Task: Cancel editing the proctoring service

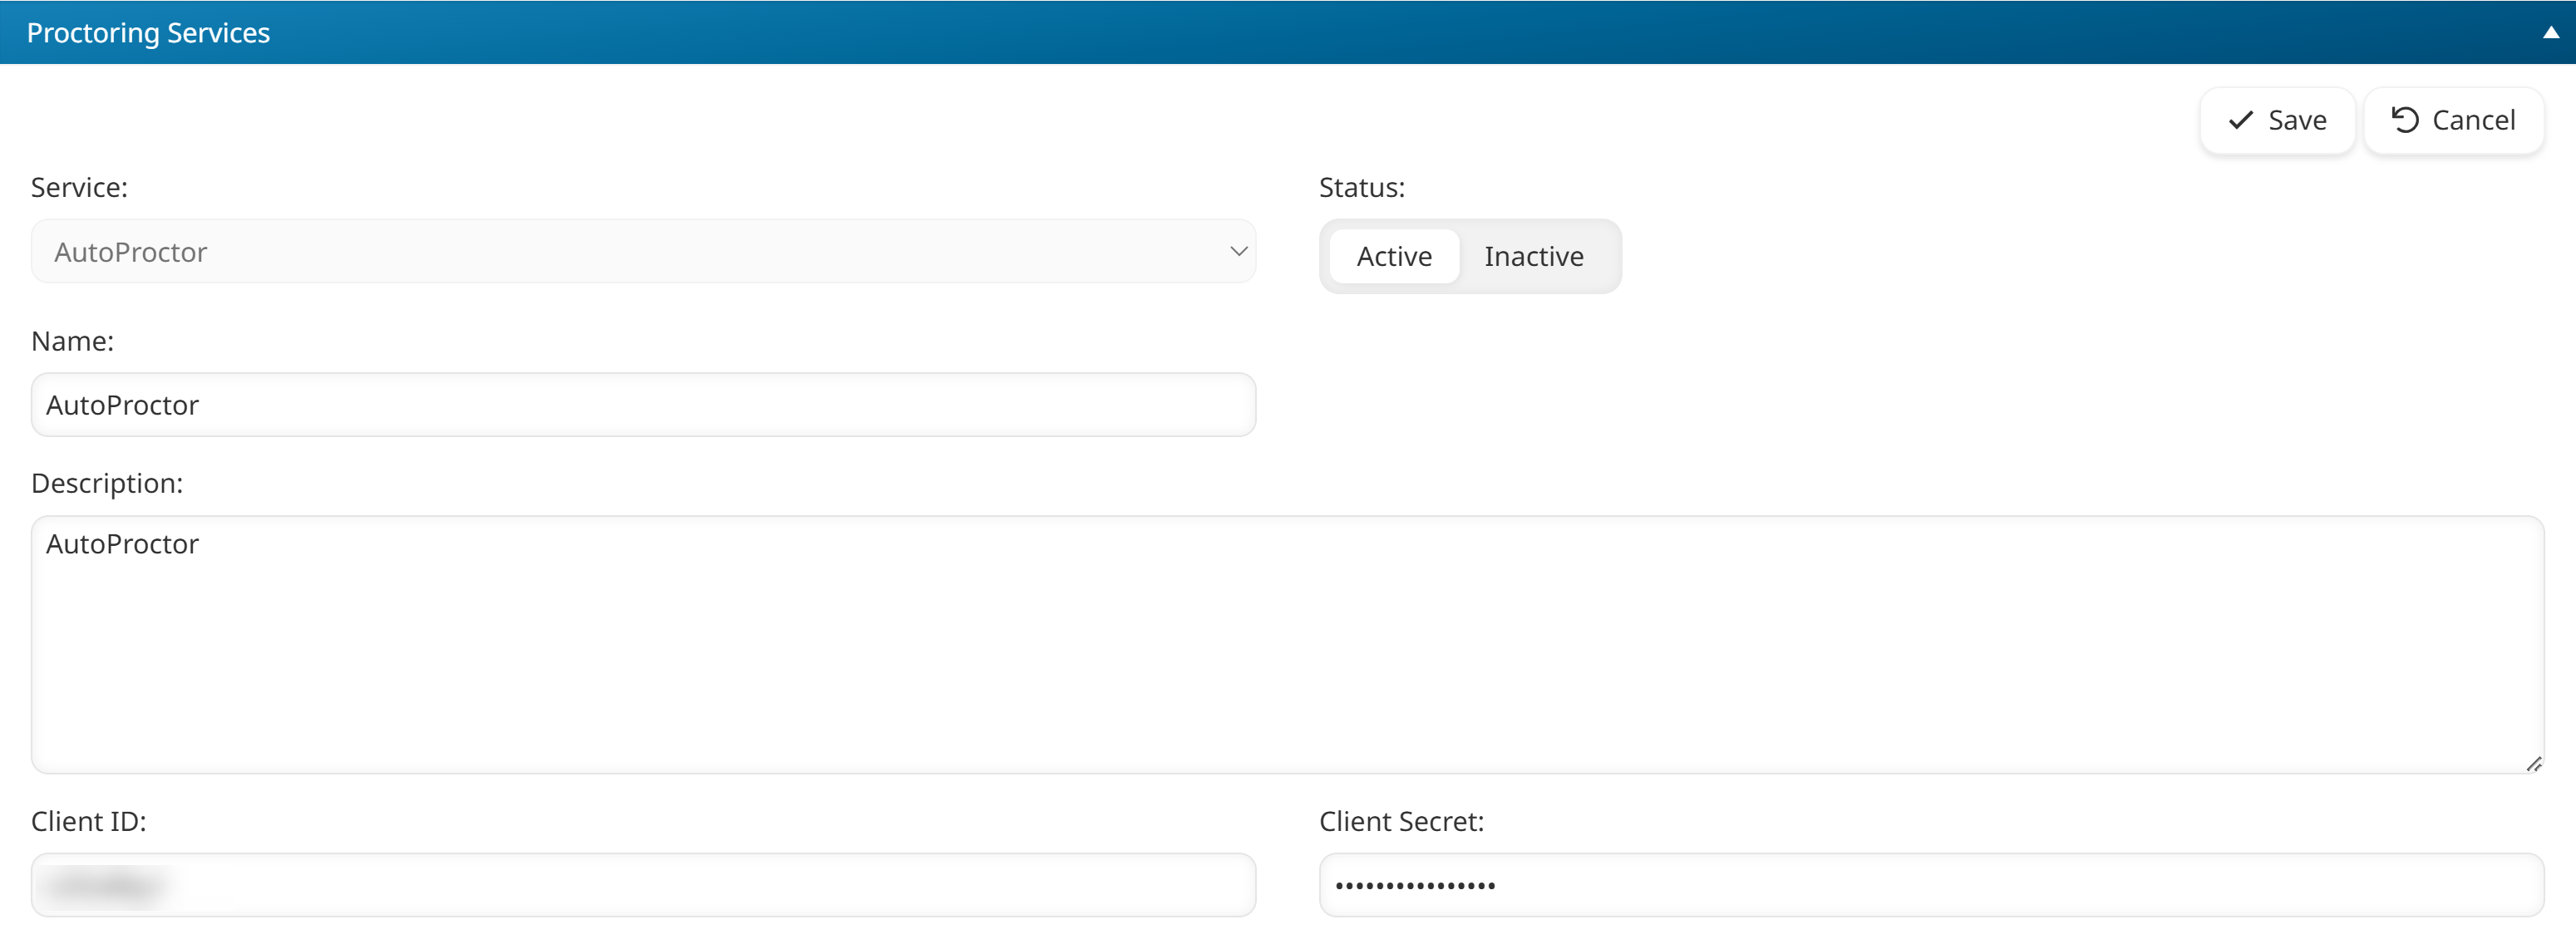Action: click(x=2454, y=120)
